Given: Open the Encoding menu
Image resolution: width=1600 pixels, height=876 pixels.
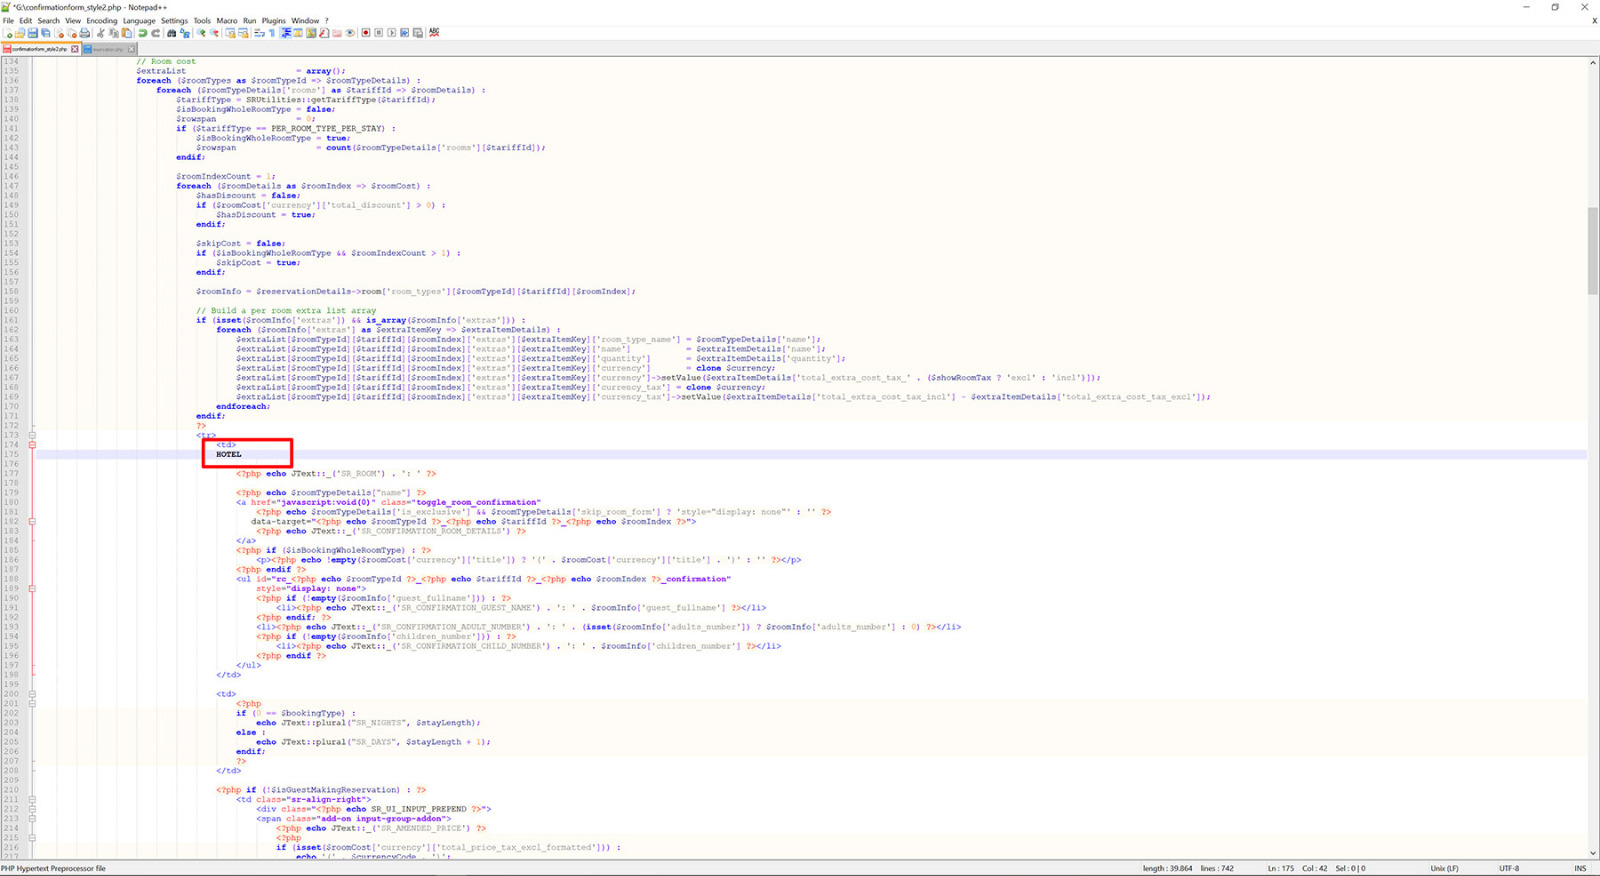Looking at the screenshot, I should [x=101, y=20].
